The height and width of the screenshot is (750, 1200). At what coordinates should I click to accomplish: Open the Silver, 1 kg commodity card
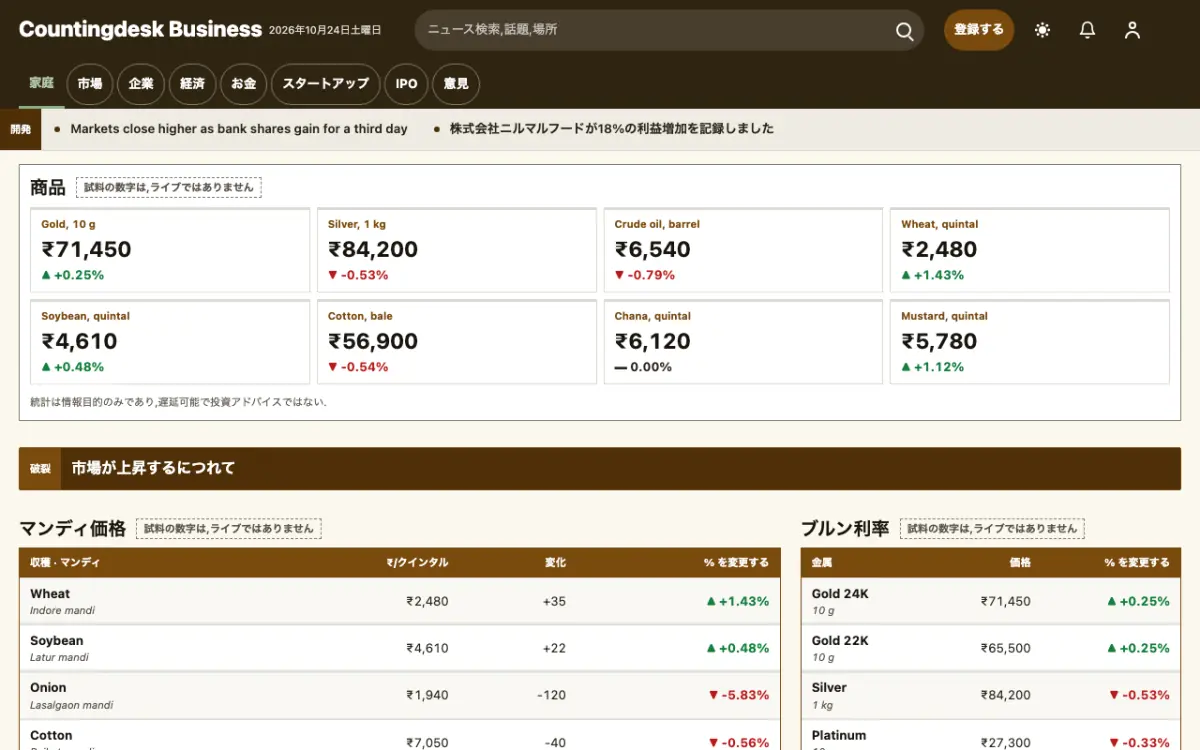[457, 250]
